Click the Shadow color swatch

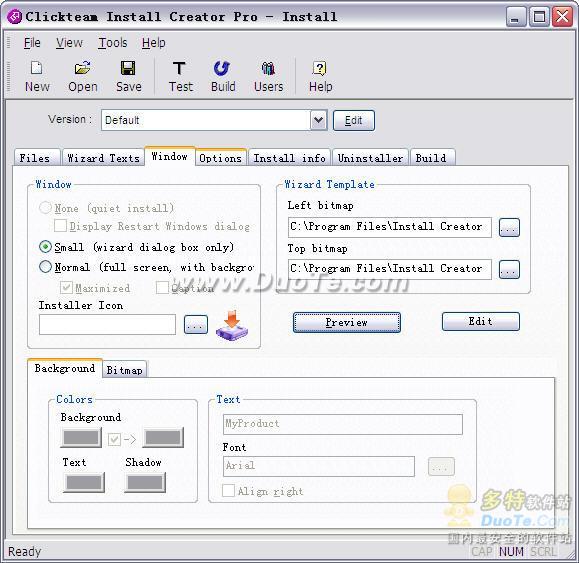click(x=145, y=482)
